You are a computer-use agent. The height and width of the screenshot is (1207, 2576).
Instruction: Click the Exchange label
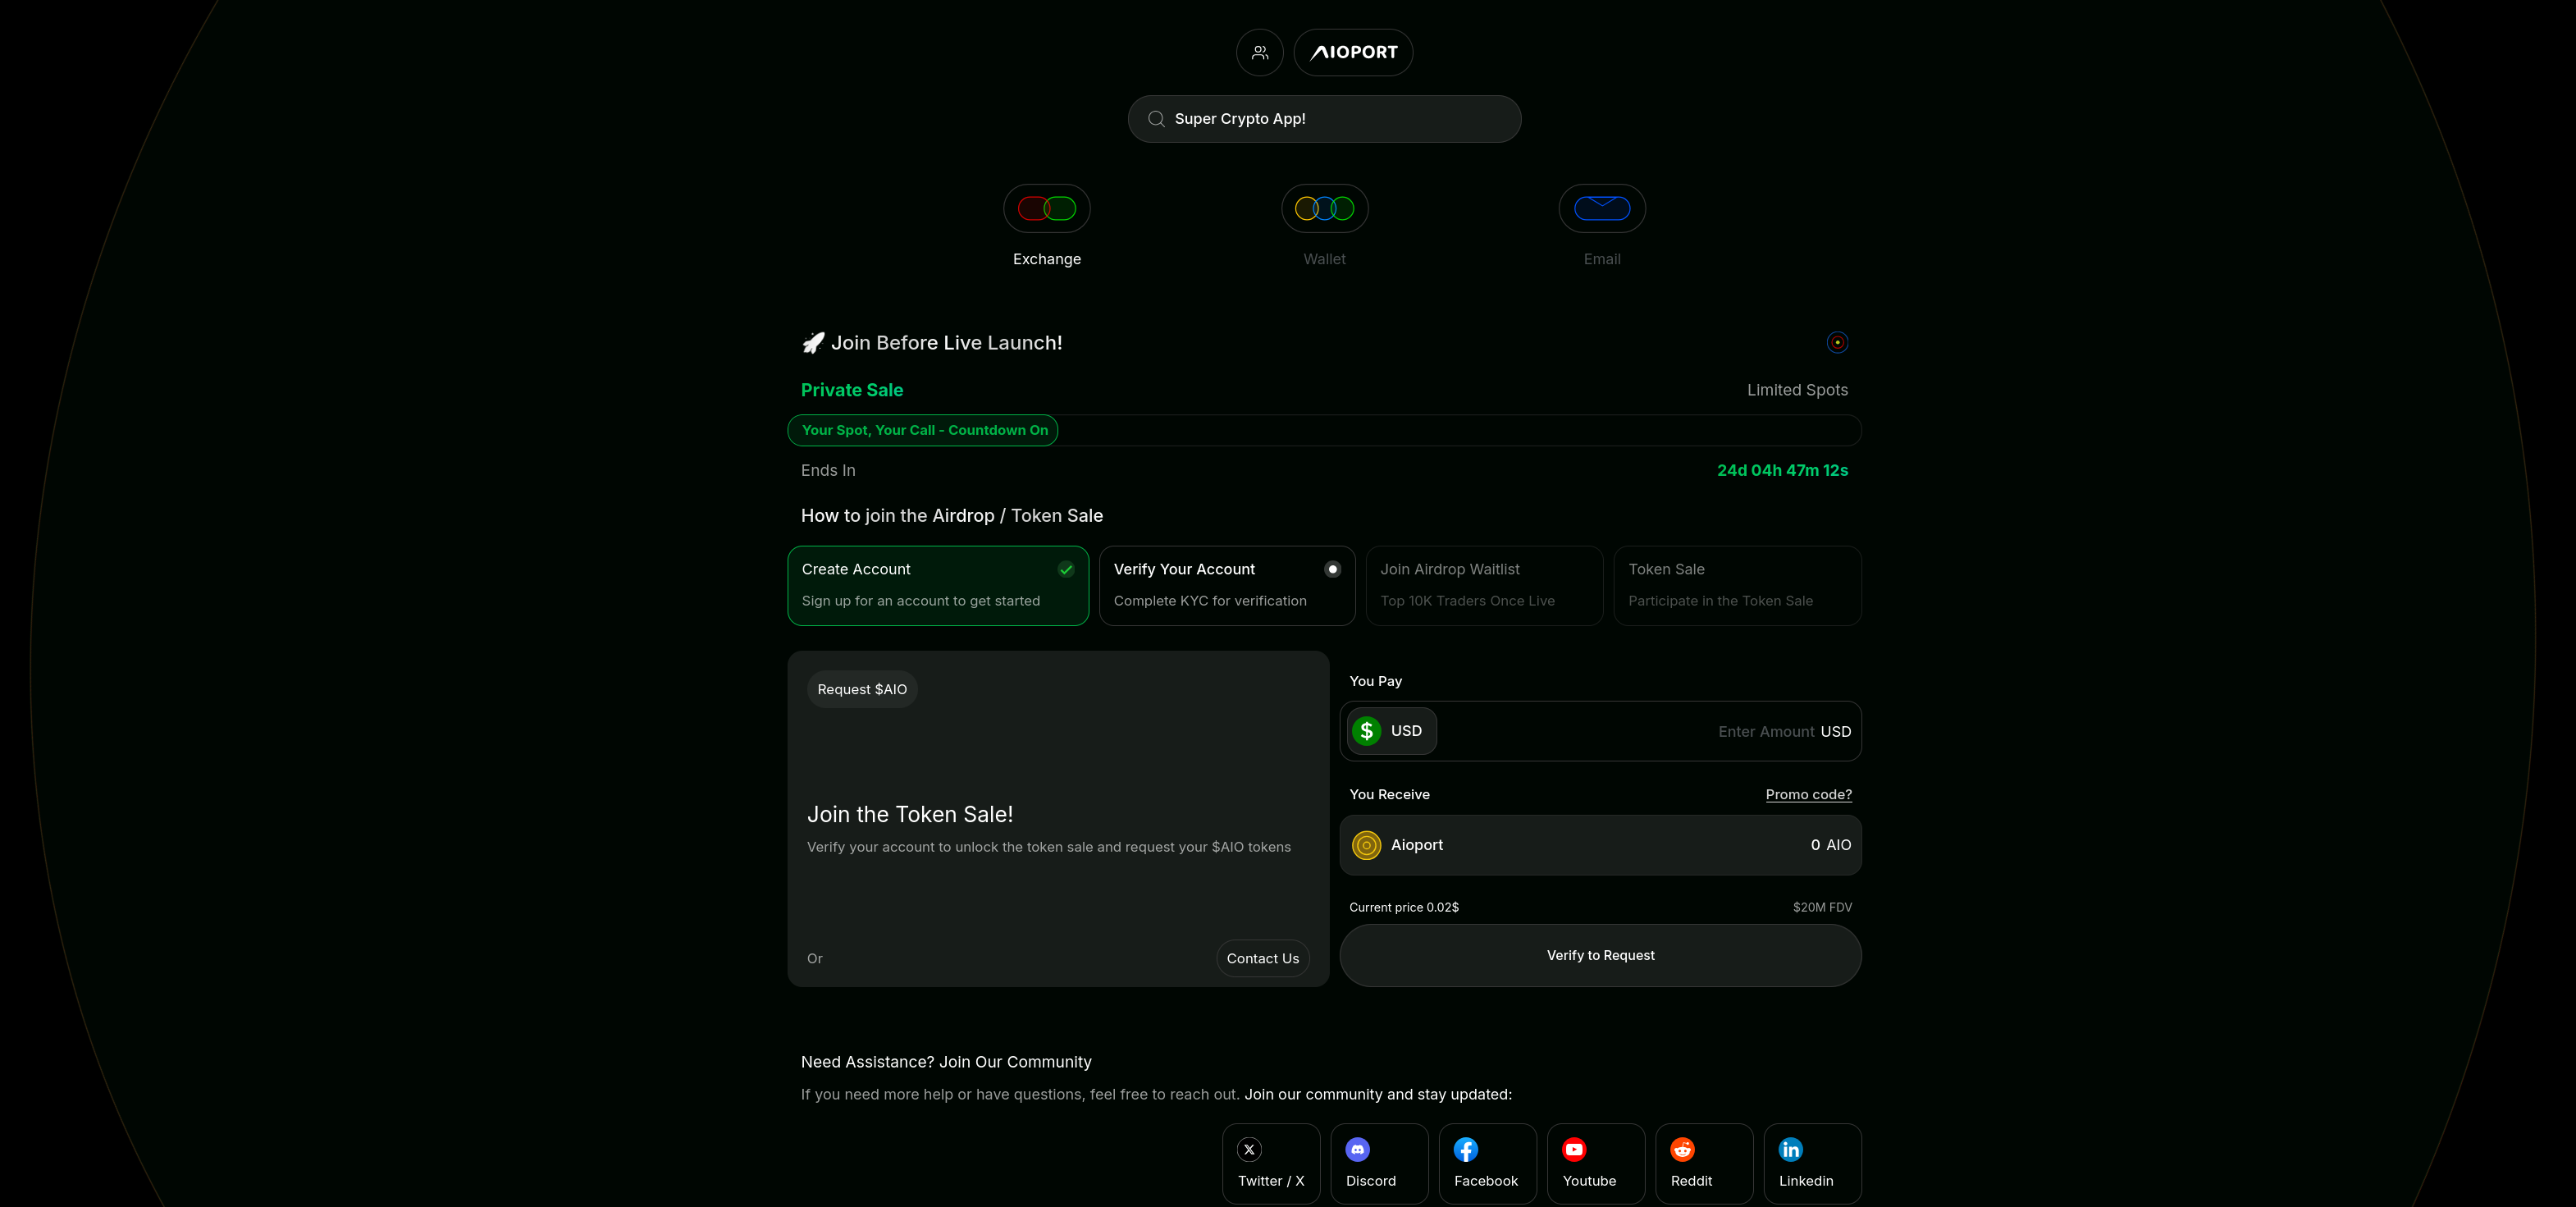click(1046, 259)
